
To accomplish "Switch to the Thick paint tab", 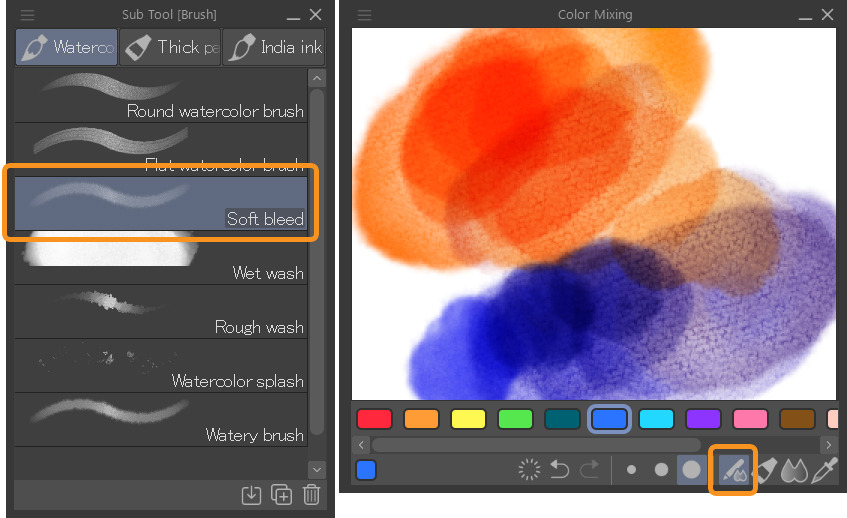I will tap(170, 47).
